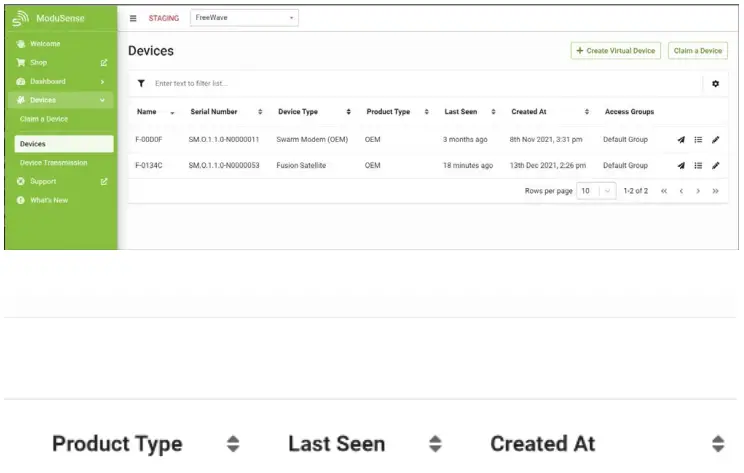
Task: Click the Create Virtual Device button
Action: (x=615, y=51)
